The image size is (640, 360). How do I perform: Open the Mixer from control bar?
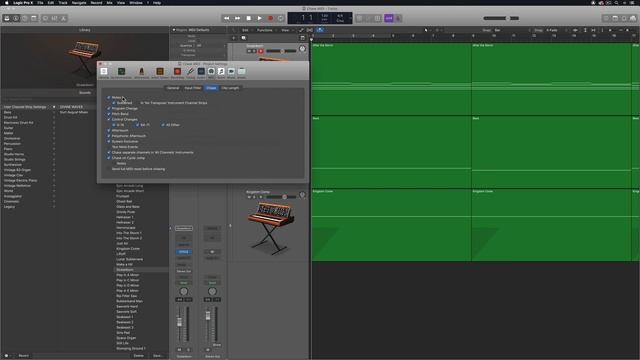tap(54, 18)
